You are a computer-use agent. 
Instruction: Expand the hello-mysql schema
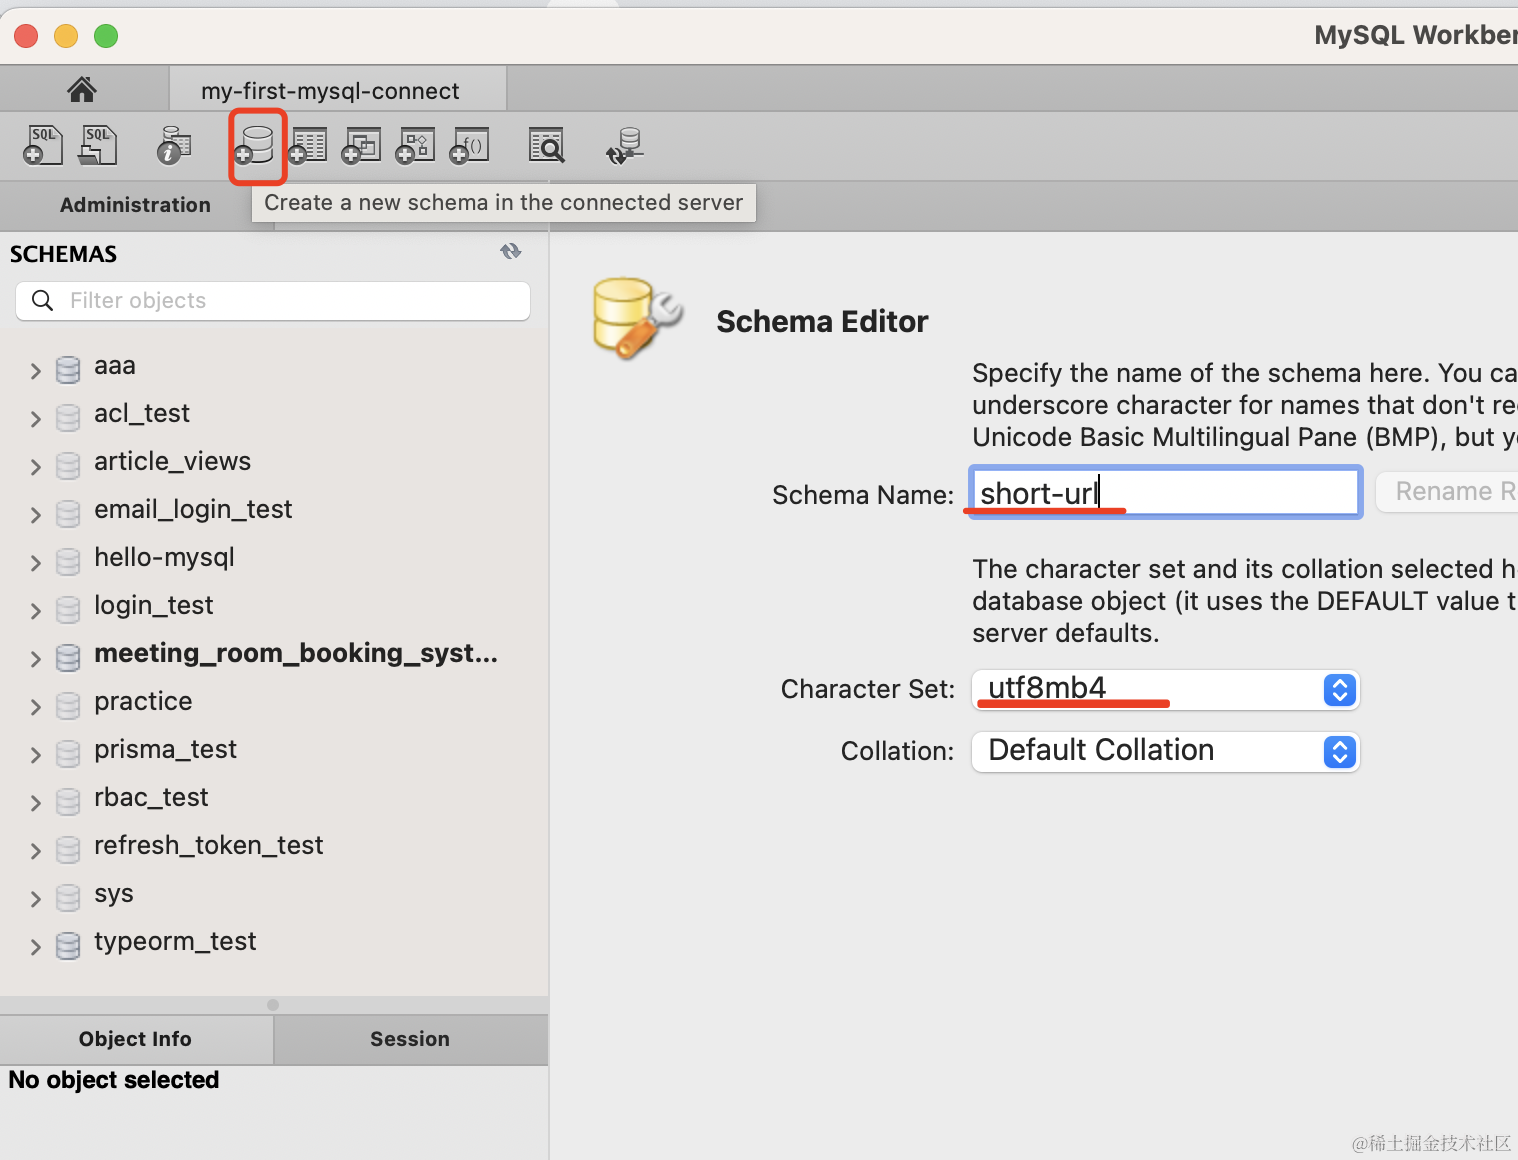click(36, 563)
